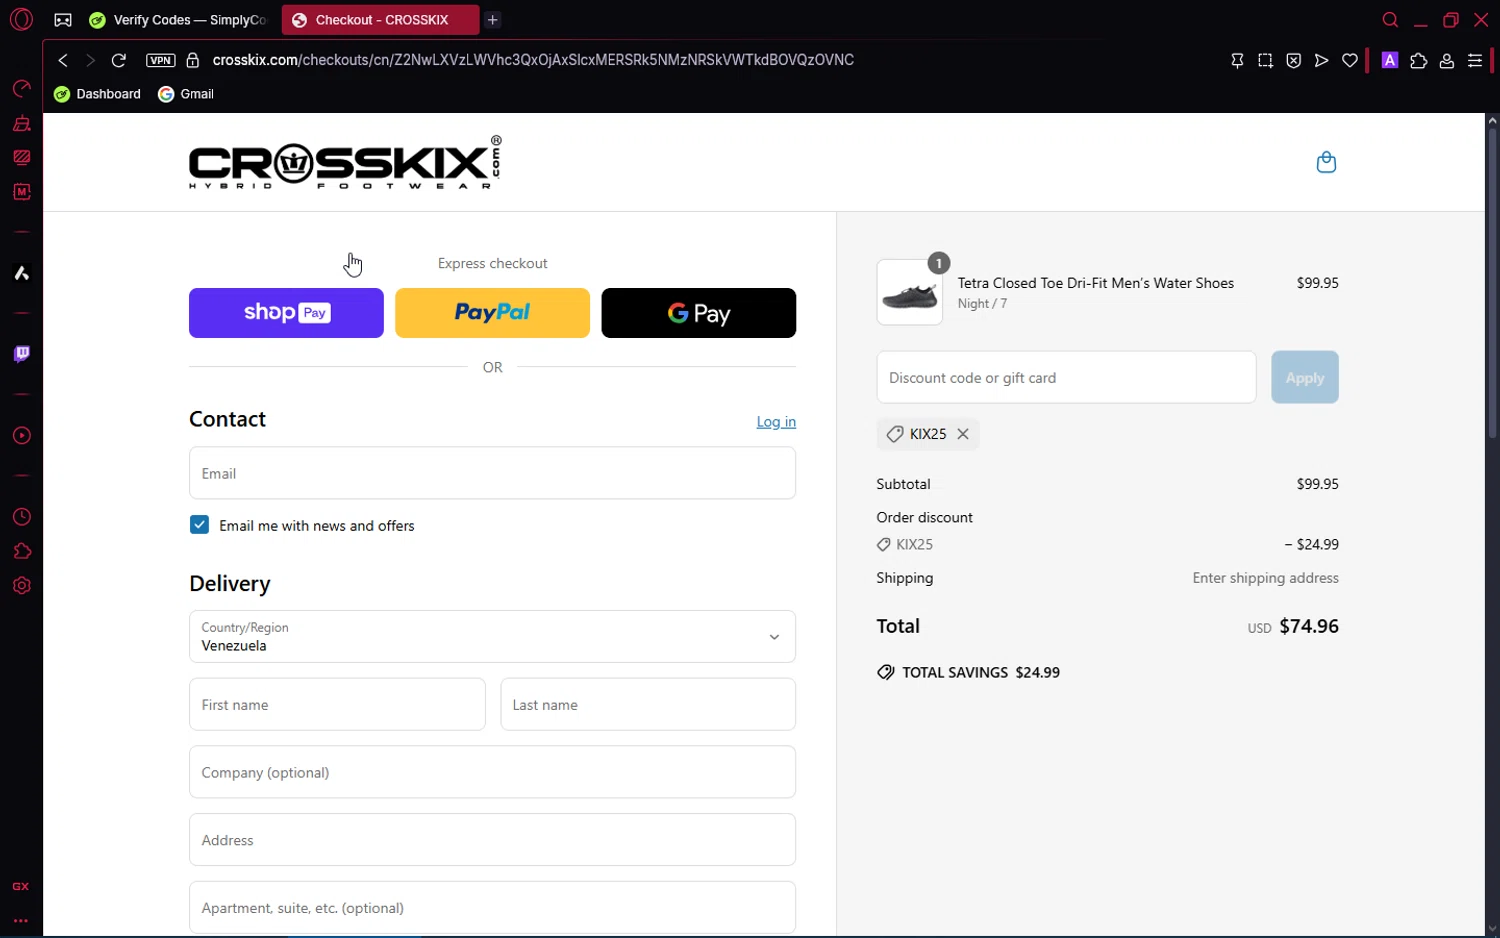The image size is (1500, 938).
Task: Select the Checkout - CROSSKIX tab
Action: [380, 20]
